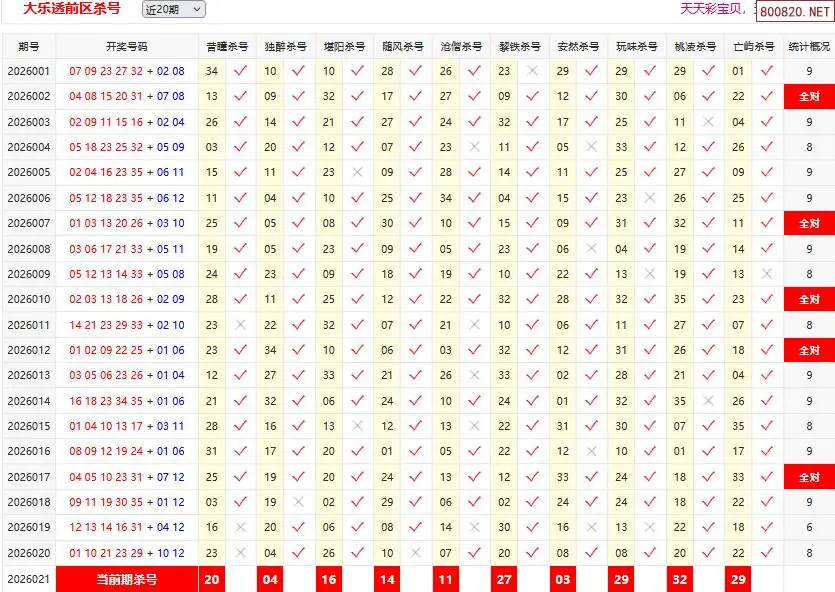Click the red number 20 in current-period row

[211, 579]
